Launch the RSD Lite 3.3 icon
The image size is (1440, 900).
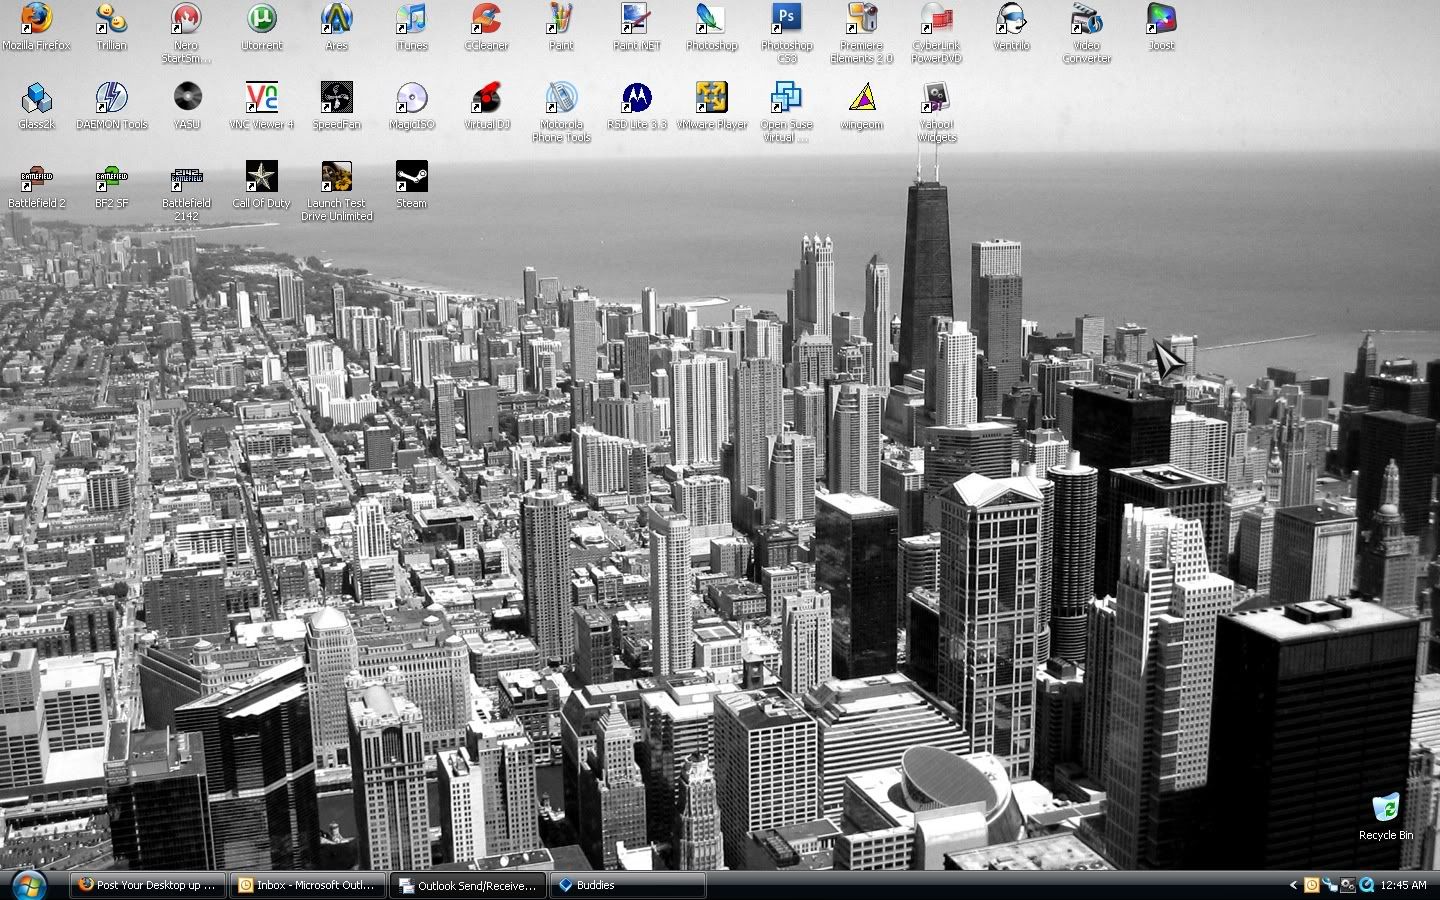[636, 106]
